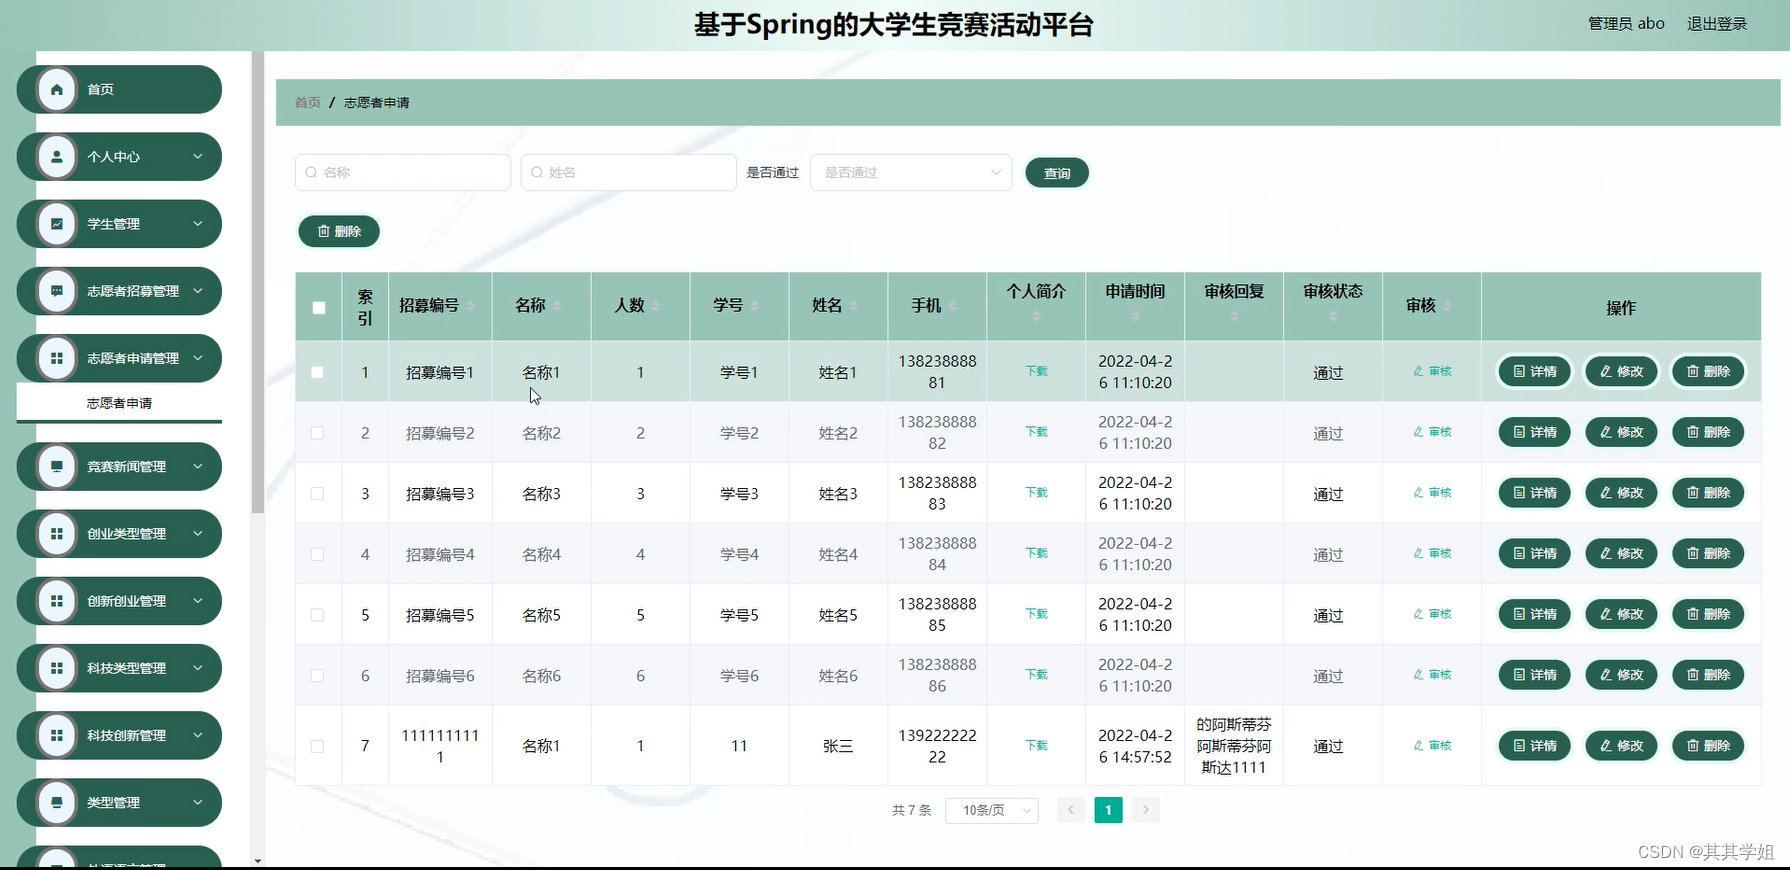Click the icon for 类型管理
Screen dimensions: 1790x870
click(x=57, y=802)
